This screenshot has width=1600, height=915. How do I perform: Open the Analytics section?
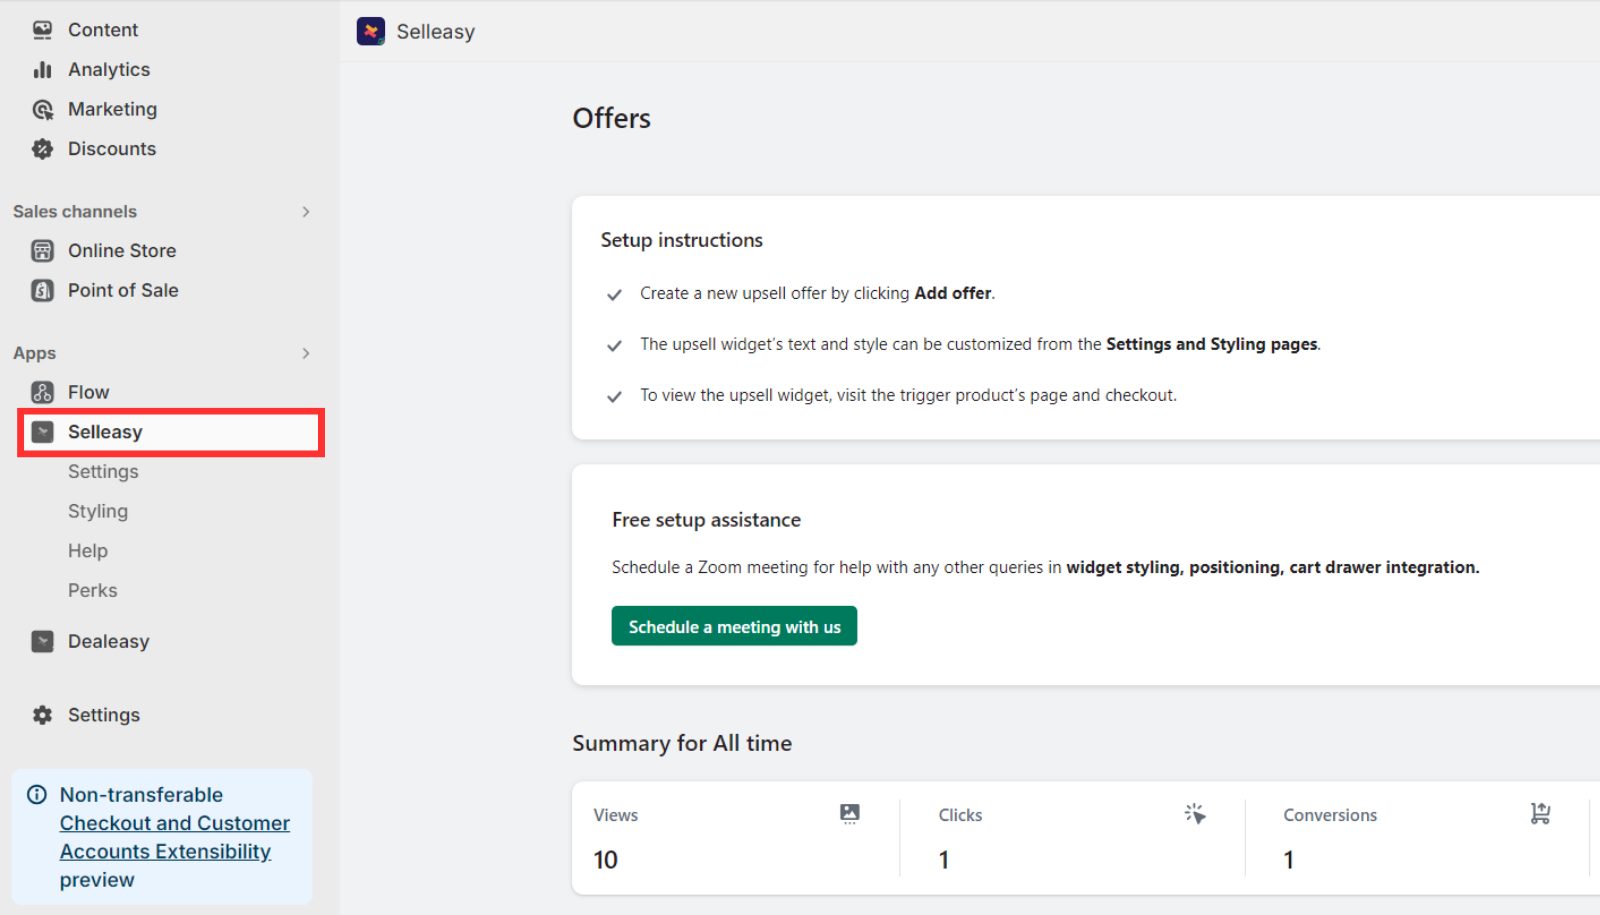[x=109, y=69]
